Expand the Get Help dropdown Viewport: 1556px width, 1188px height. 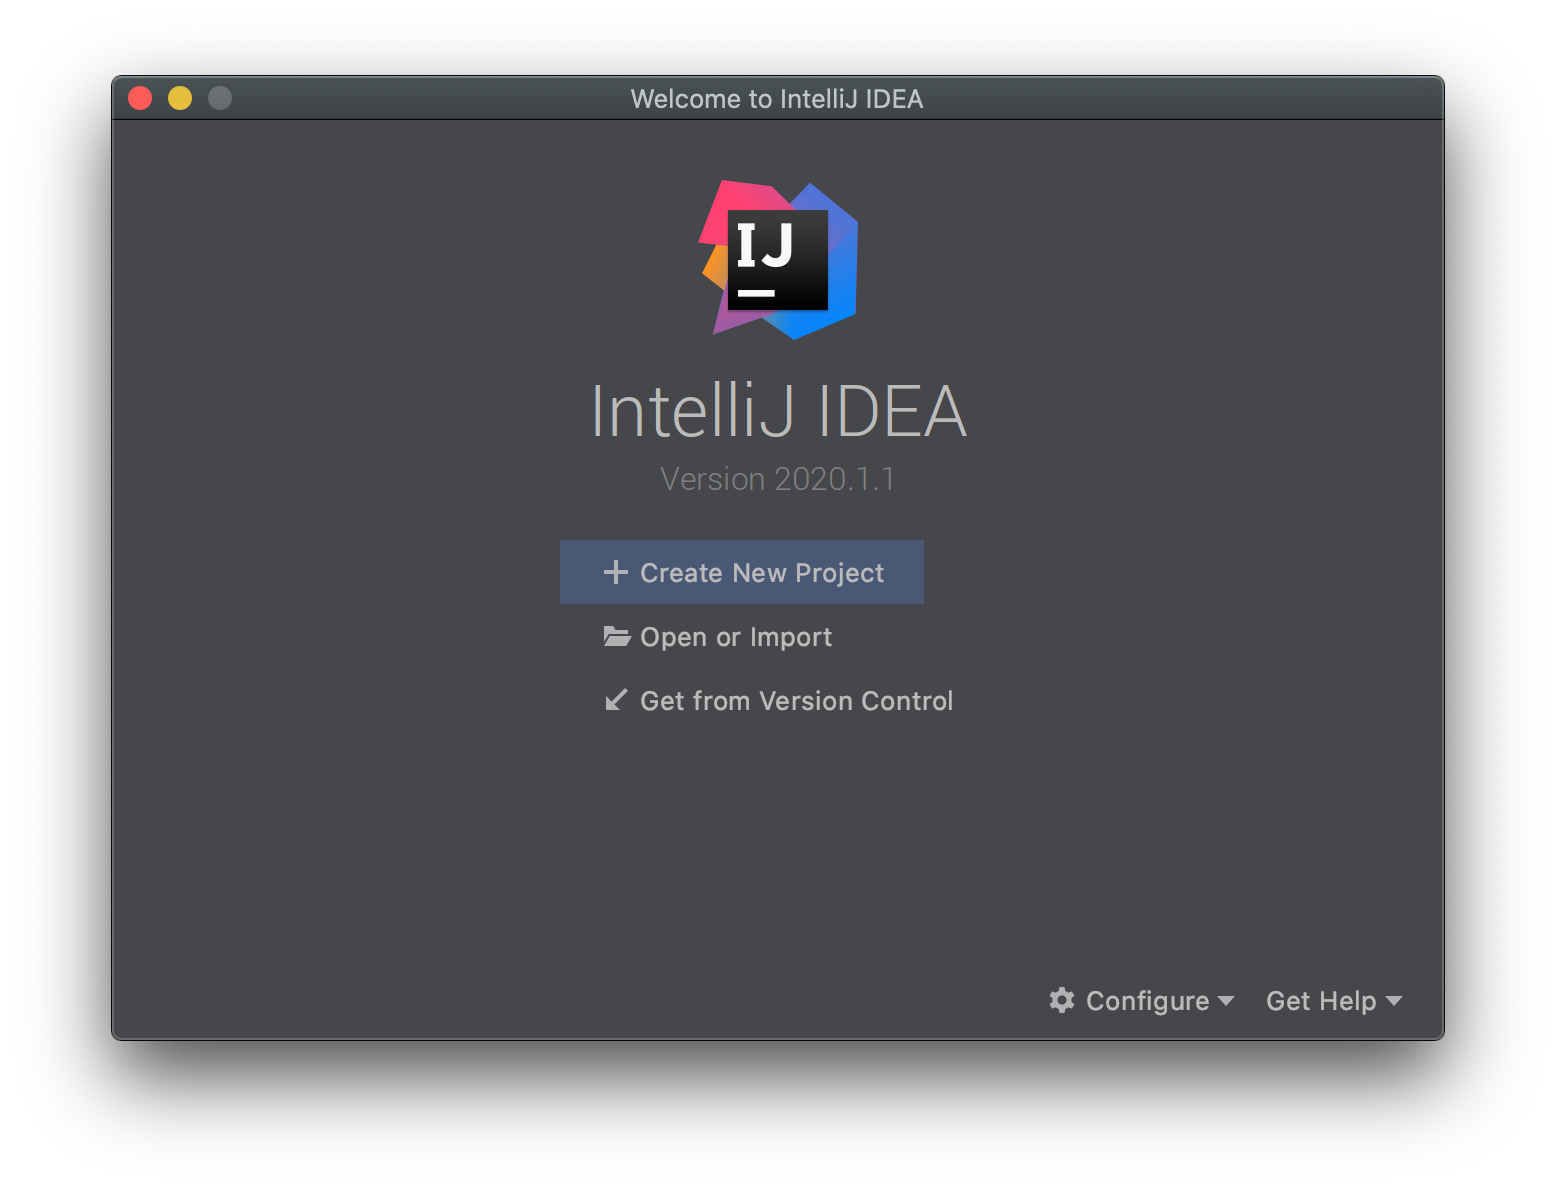click(1334, 1001)
